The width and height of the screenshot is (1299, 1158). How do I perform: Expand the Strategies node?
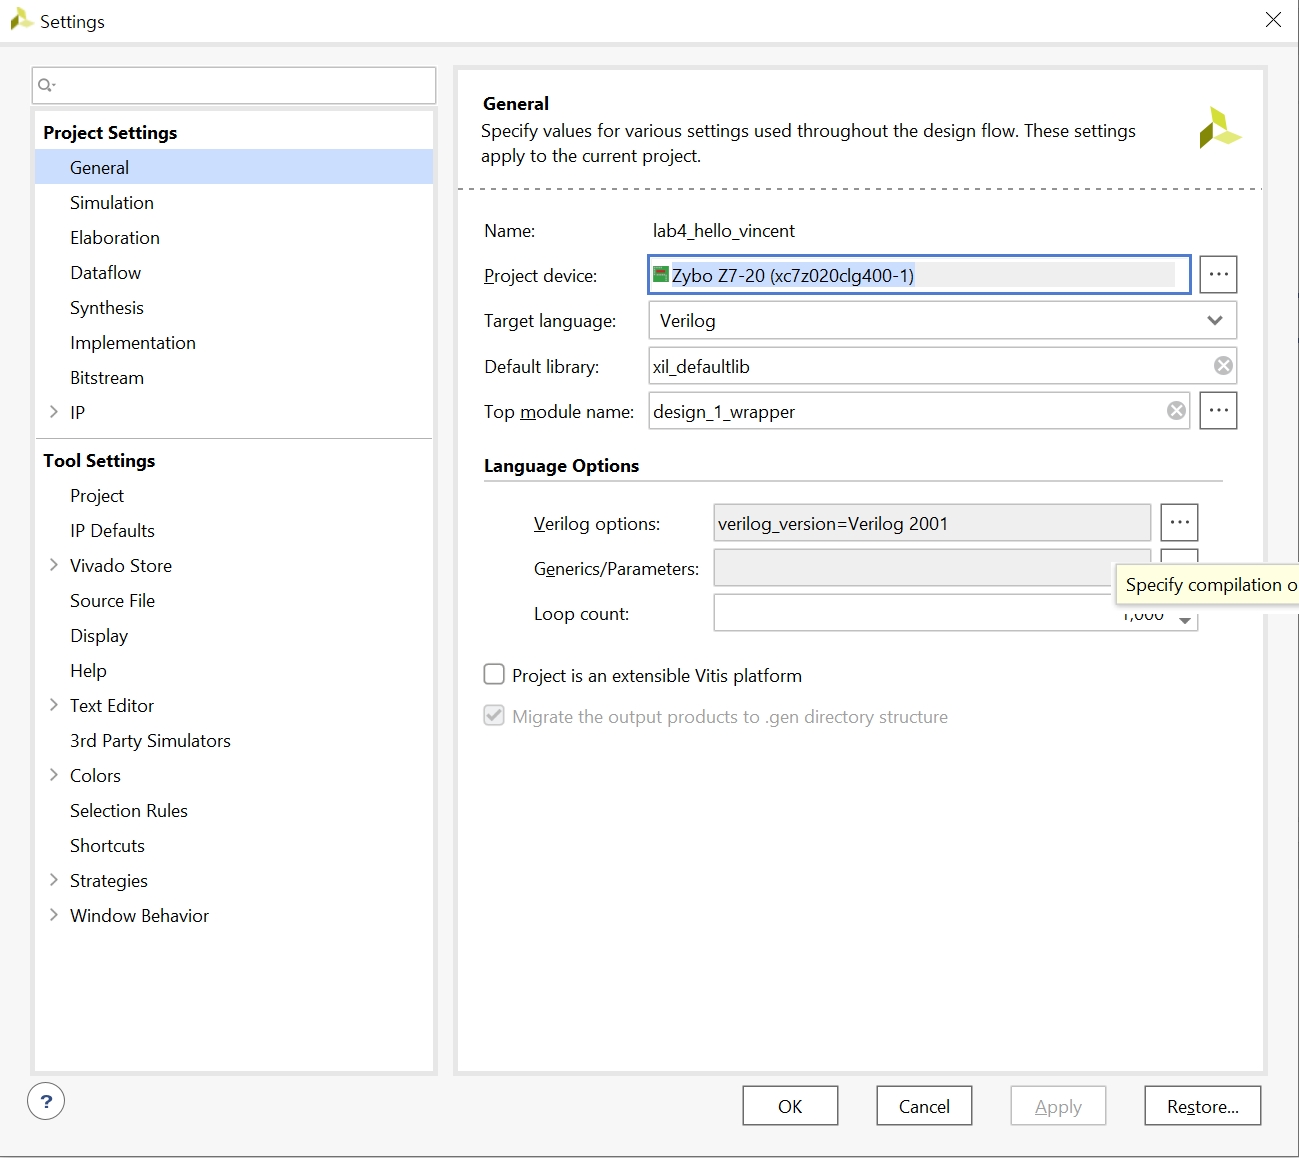(x=54, y=880)
